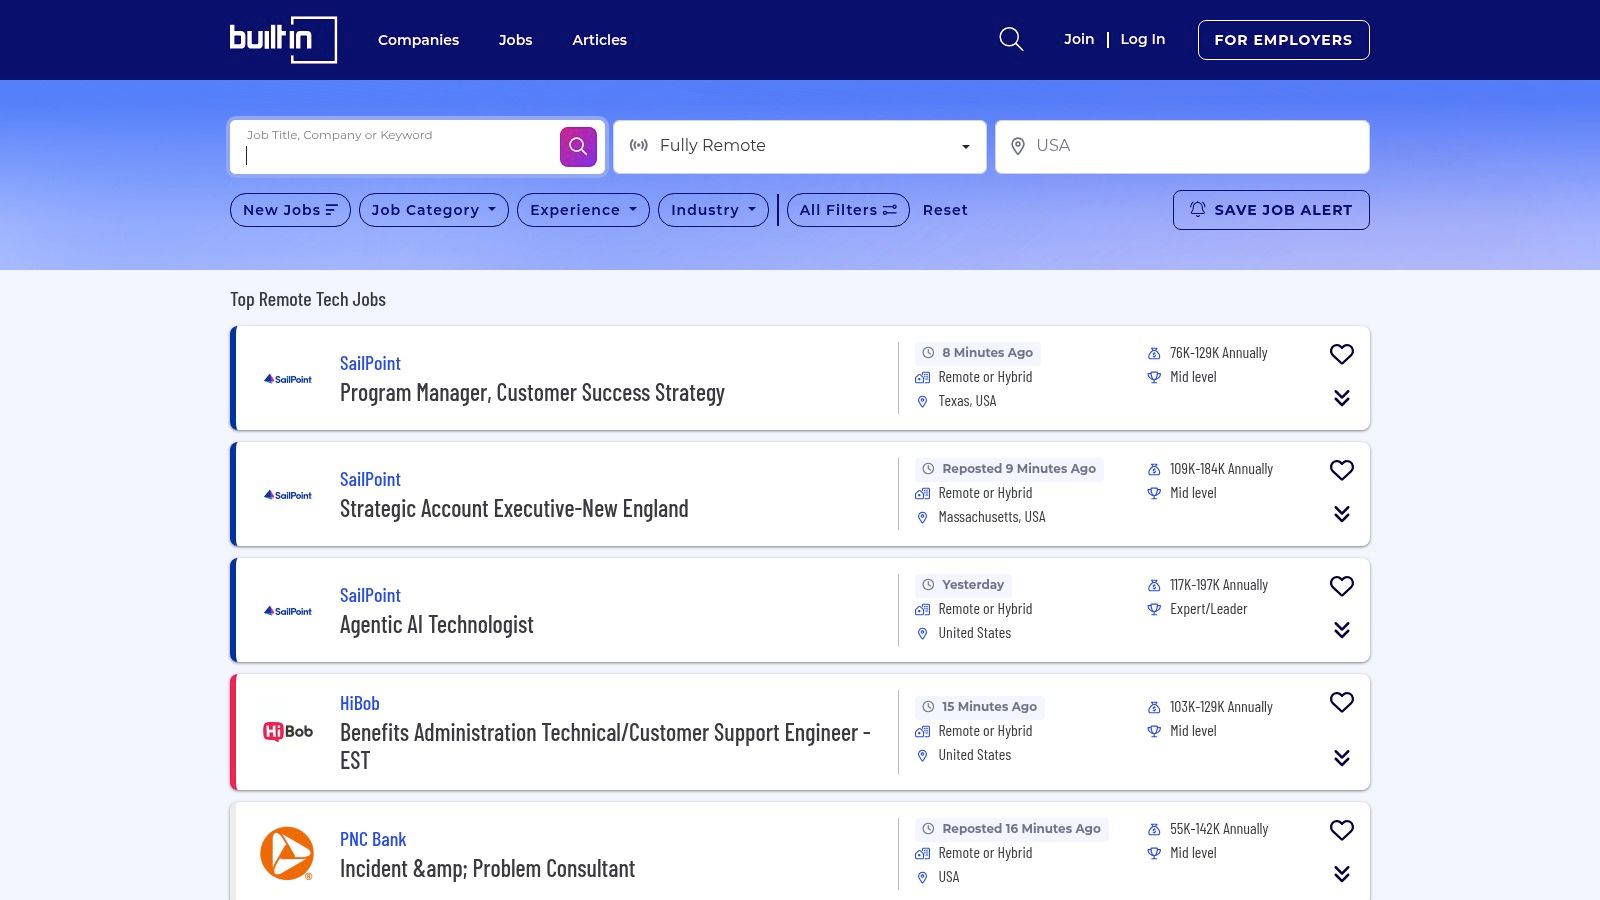Click the HiBob company logo
Viewport: 1600px width, 900px height.
coord(288,731)
